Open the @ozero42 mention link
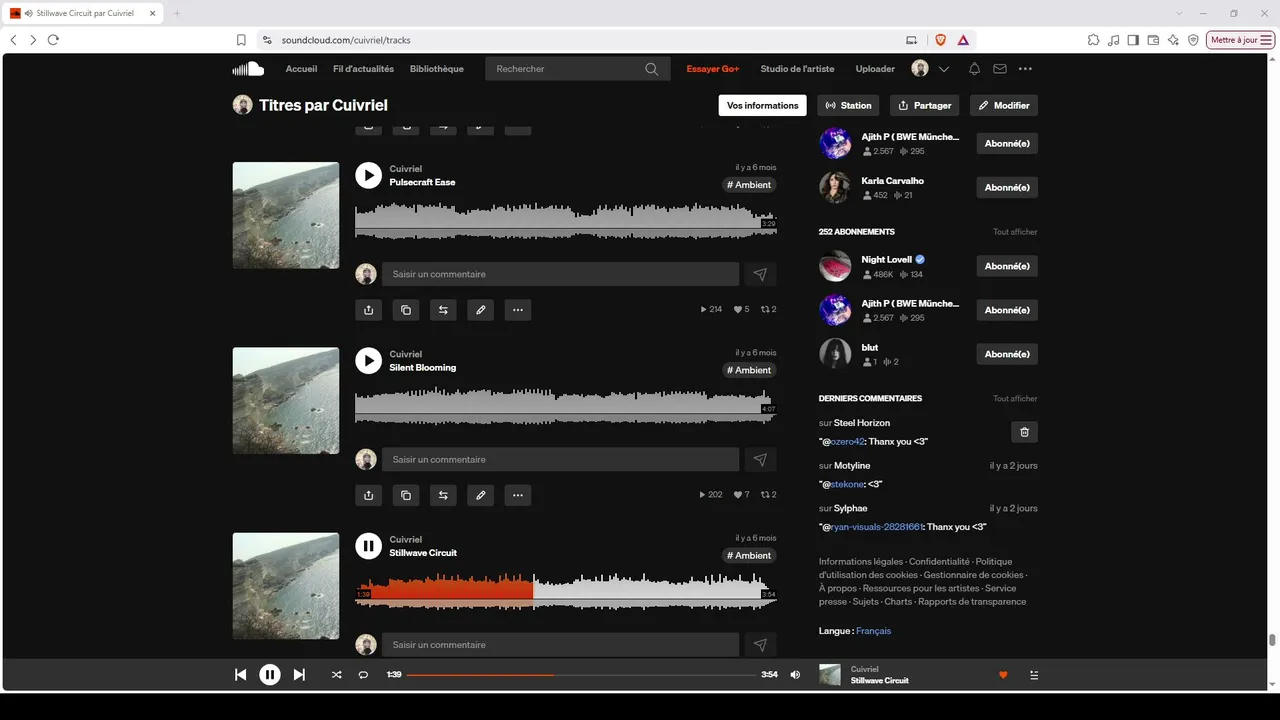Screen dimensions: 1280x720 (845, 441)
